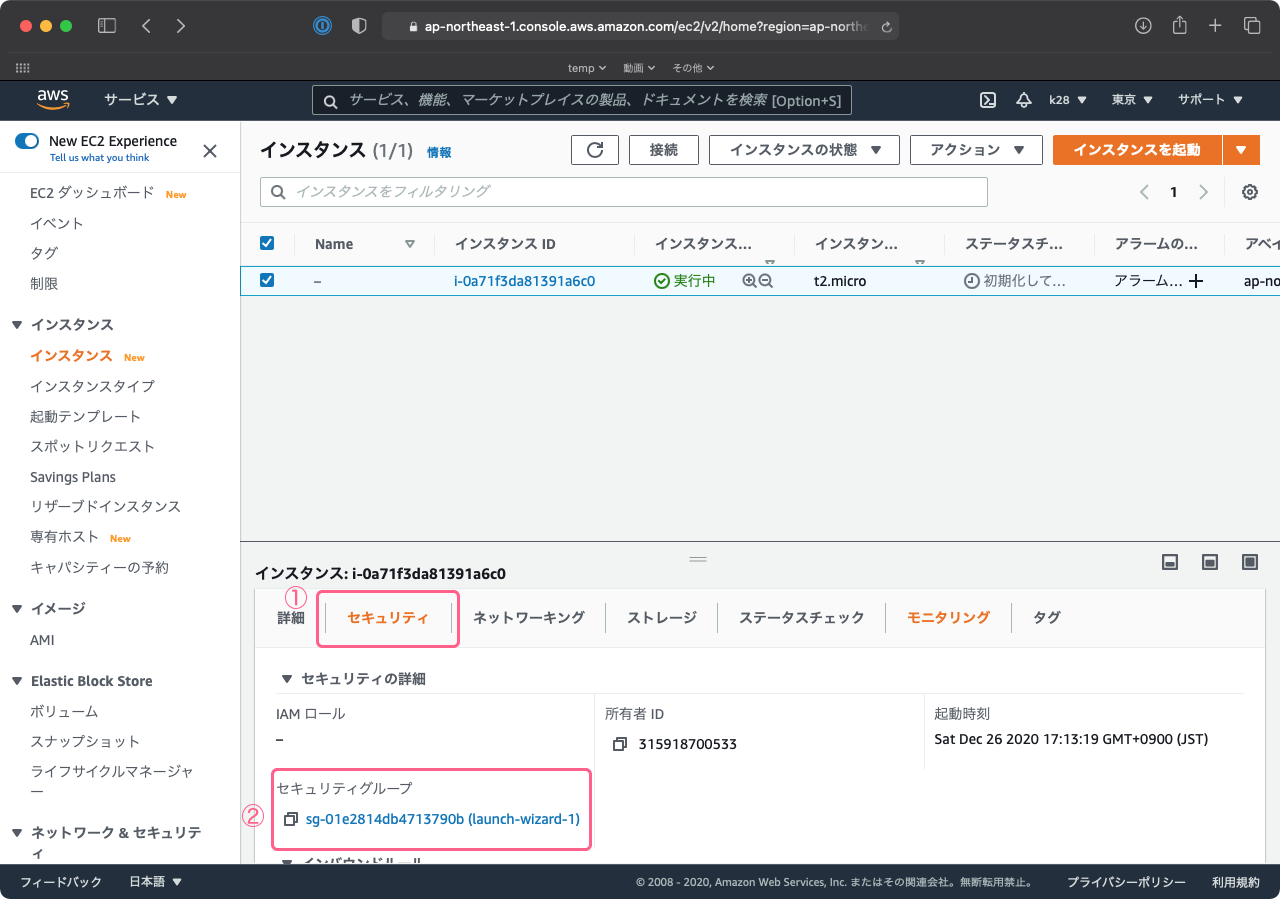The width and height of the screenshot is (1280, 900).
Task: Click the instance filter search field
Action: (624, 192)
